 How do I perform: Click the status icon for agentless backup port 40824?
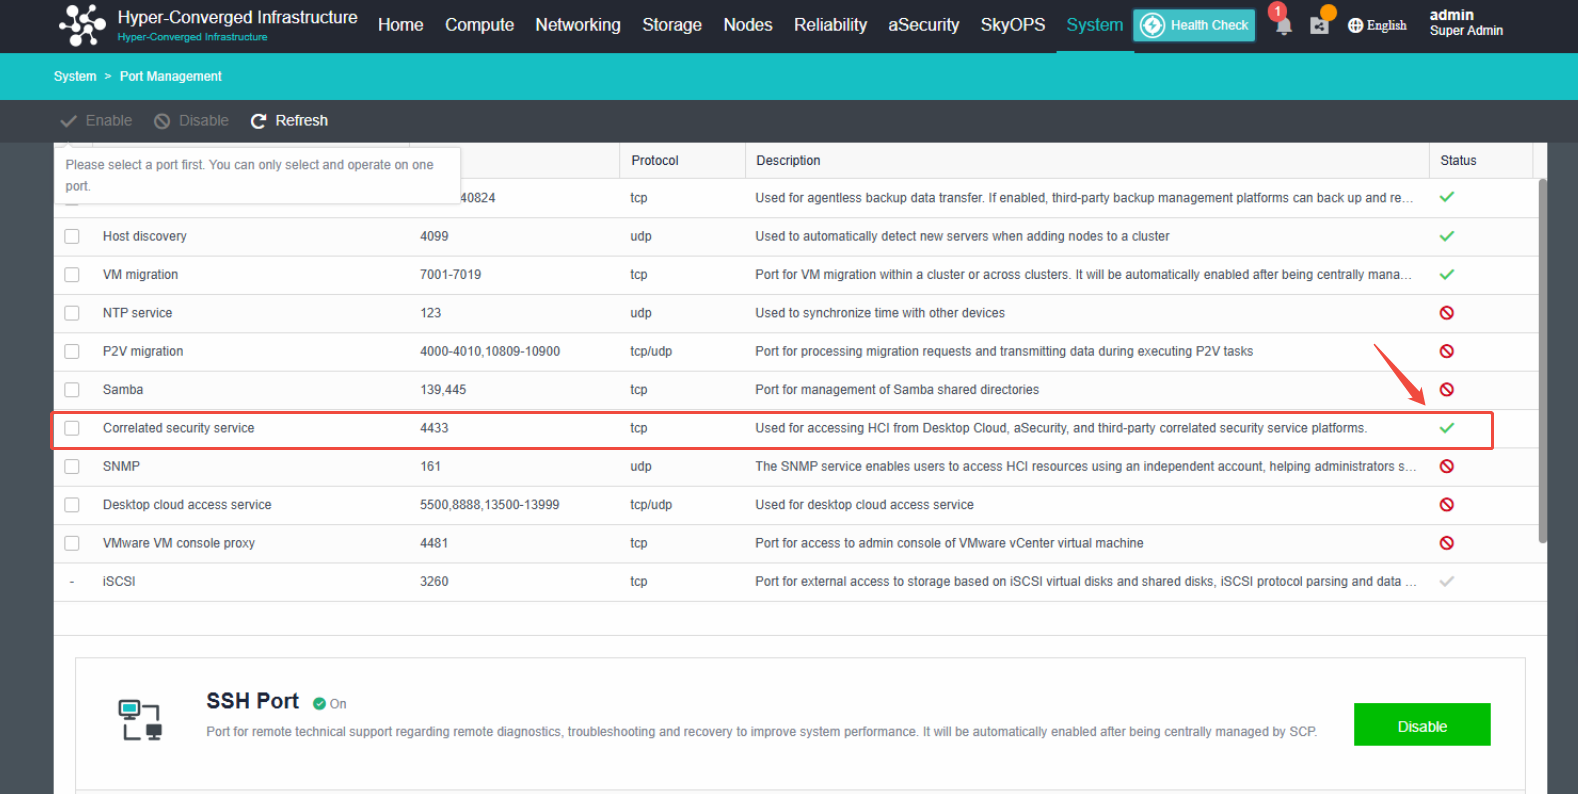pos(1446,197)
